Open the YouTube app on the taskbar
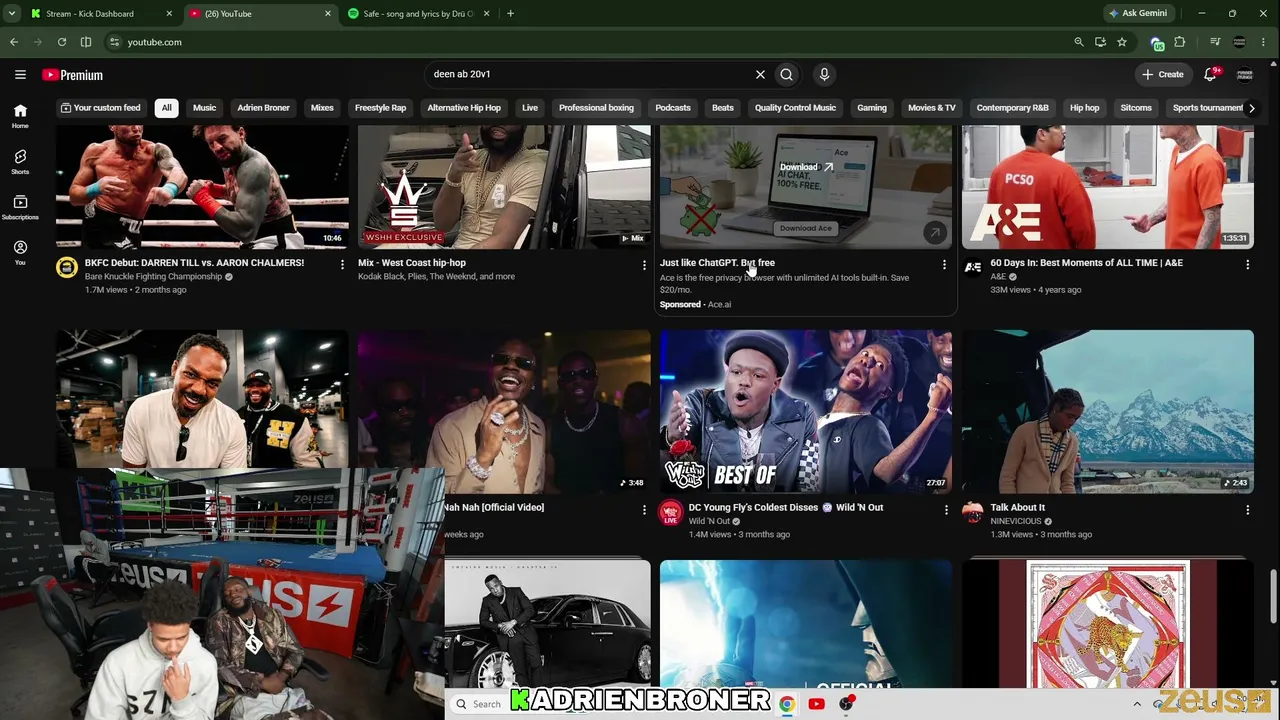This screenshot has width=1280, height=720. tap(817, 704)
